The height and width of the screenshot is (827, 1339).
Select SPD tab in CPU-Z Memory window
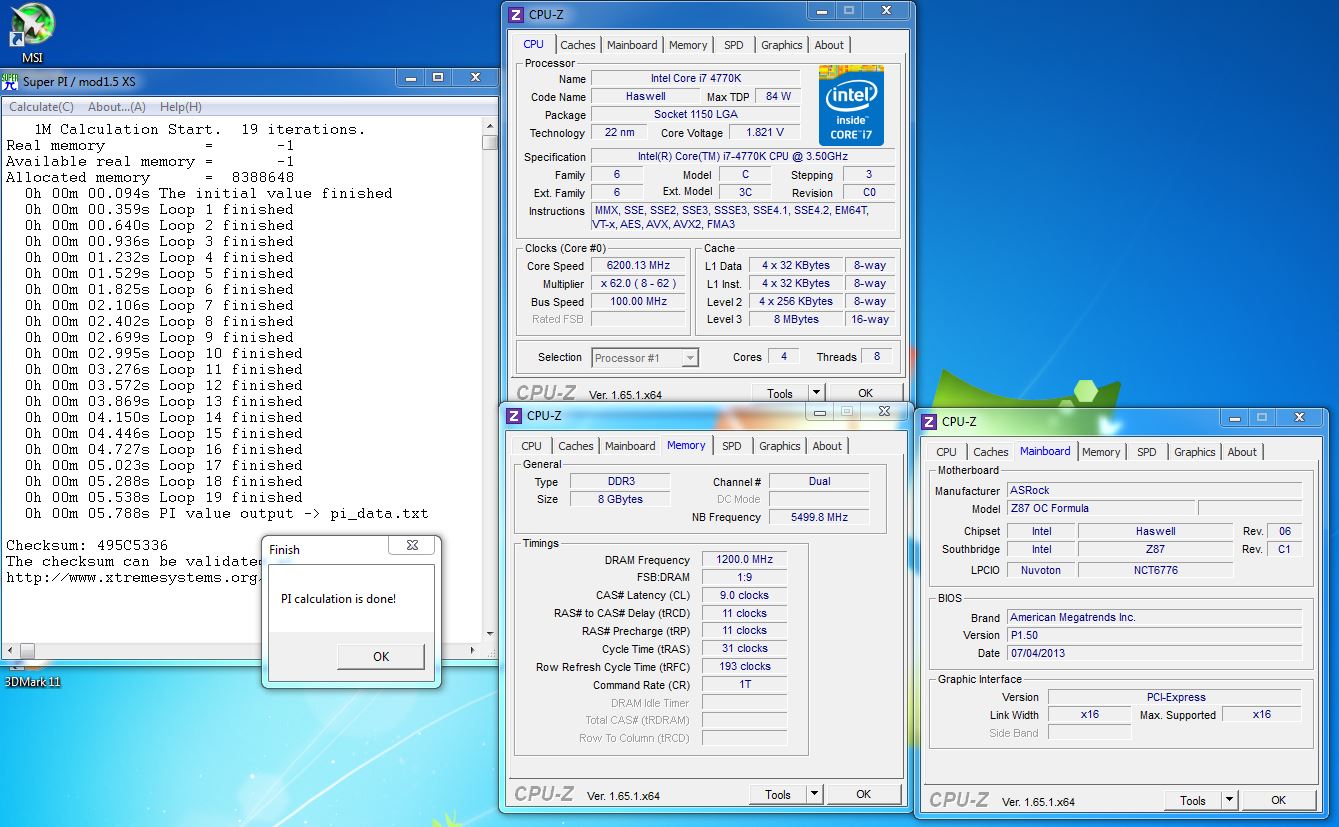pos(732,446)
